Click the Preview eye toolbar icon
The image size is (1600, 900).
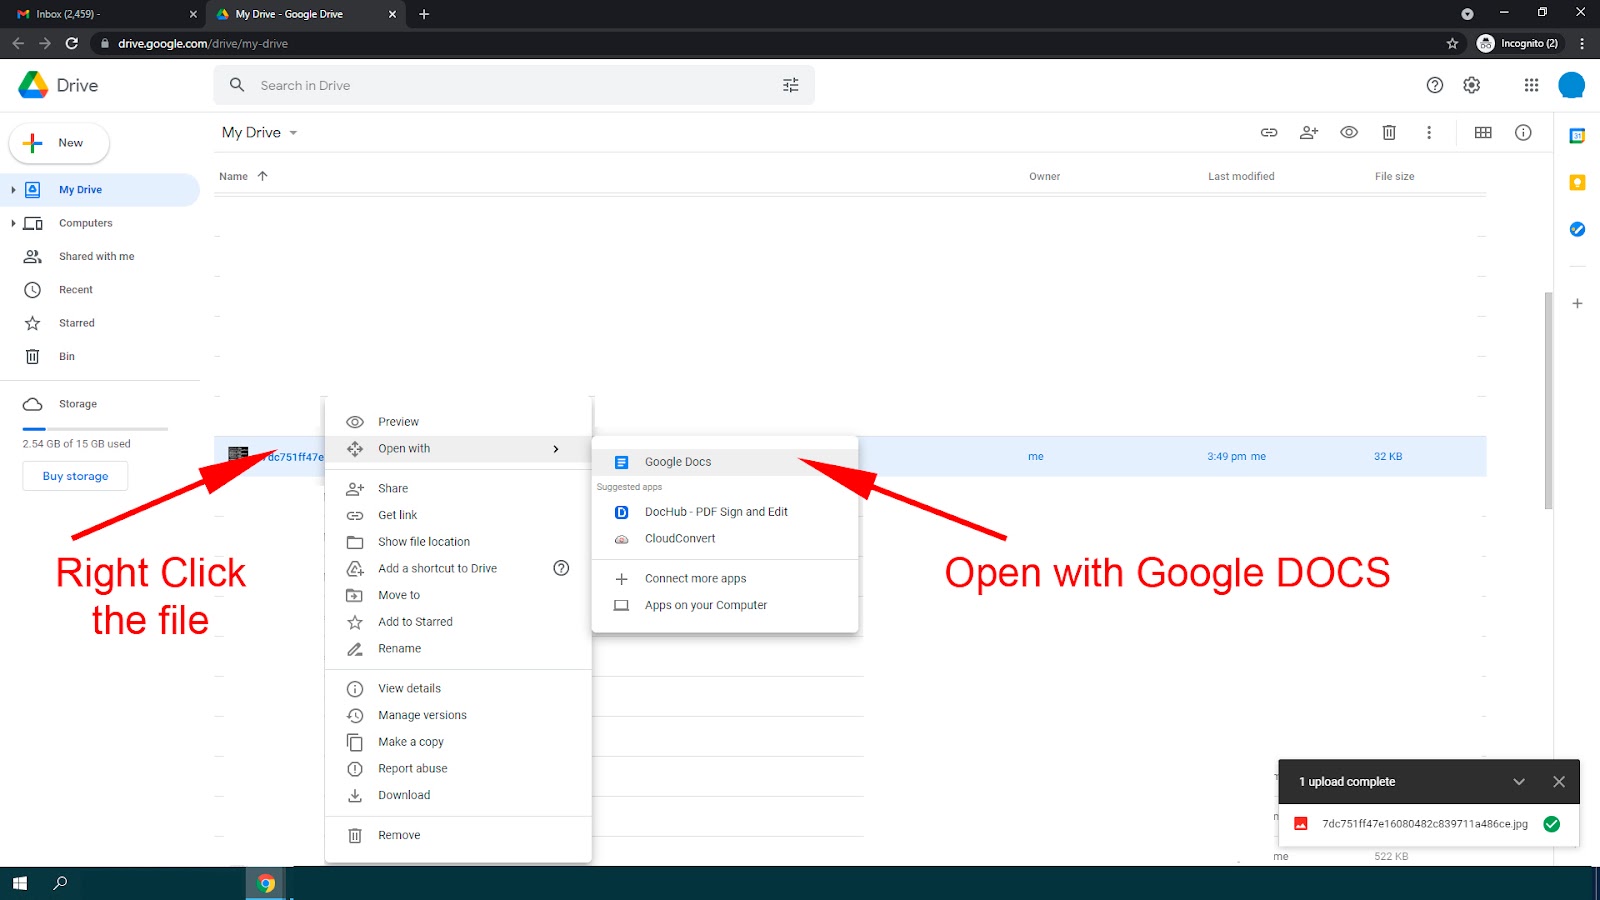point(1349,132)
